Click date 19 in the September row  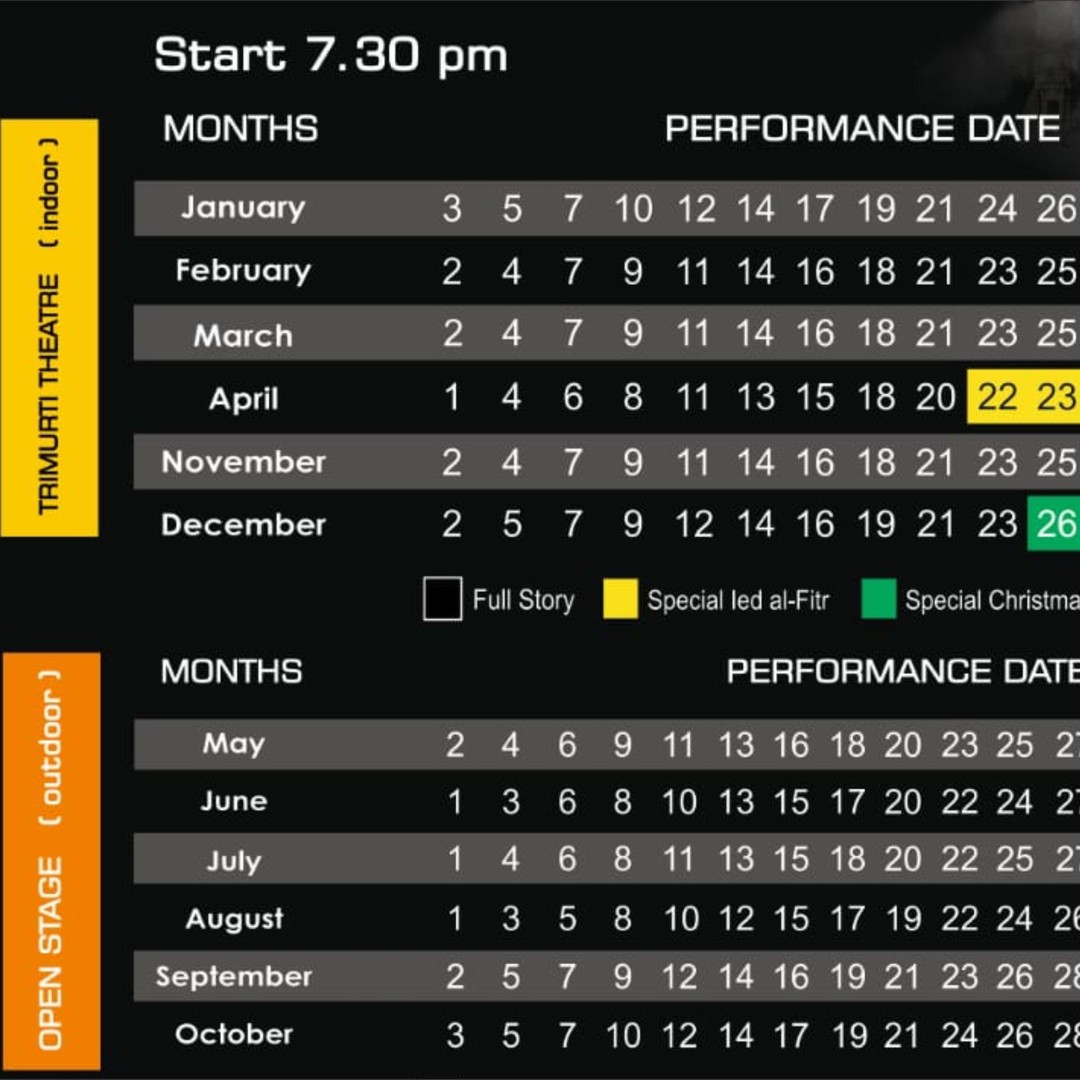pyautogui.click(x=847, y=977)
